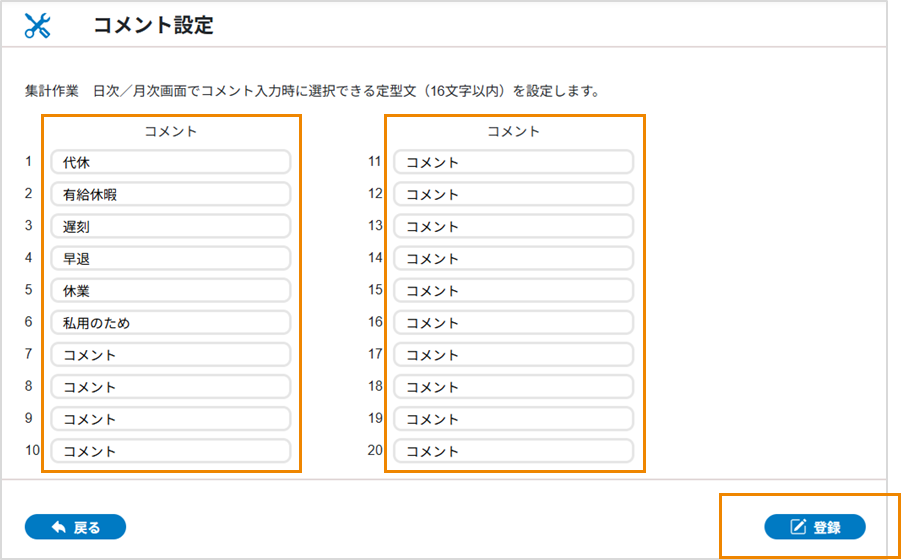901x560 pixels.
Task: Focus empty comment field number 9
Action: click(170, 419)
